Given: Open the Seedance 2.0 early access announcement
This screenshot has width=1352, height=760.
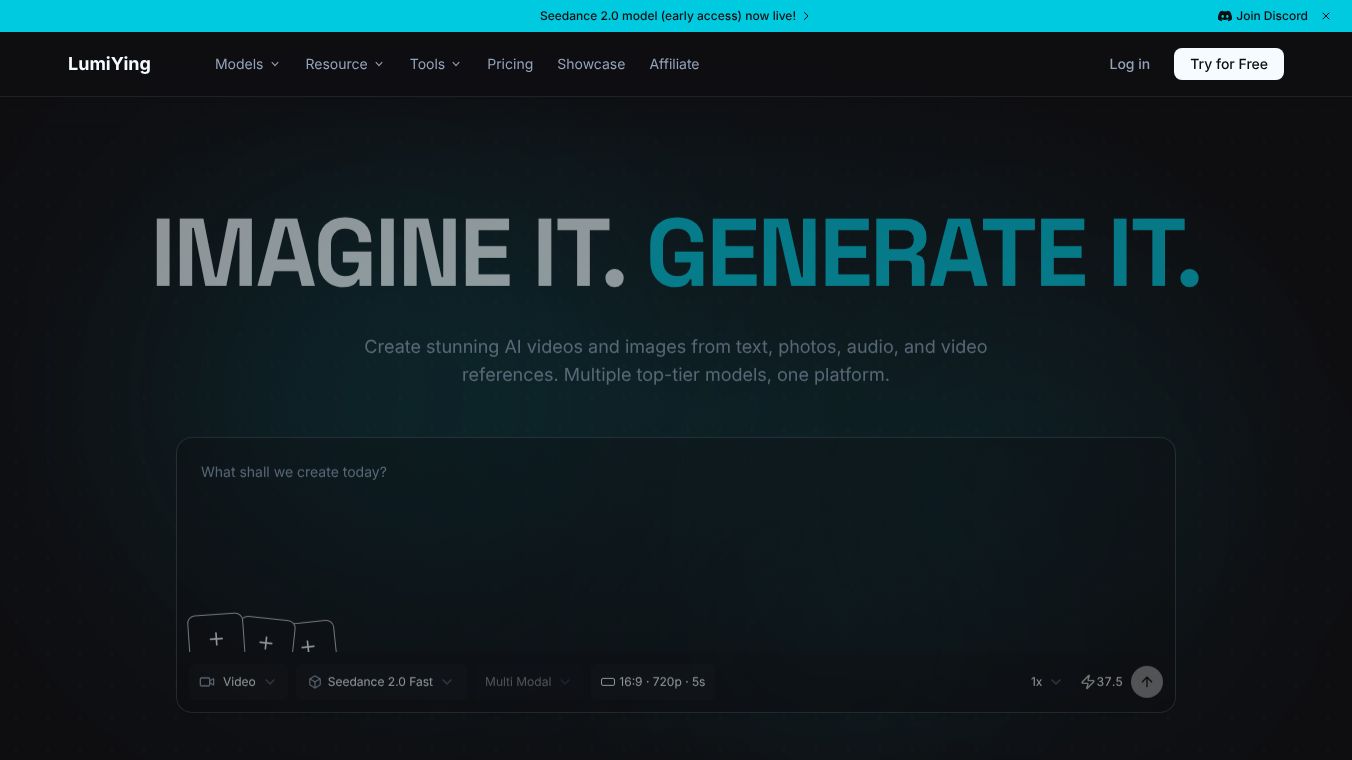Looking at the screenshot, I should 675,16.
